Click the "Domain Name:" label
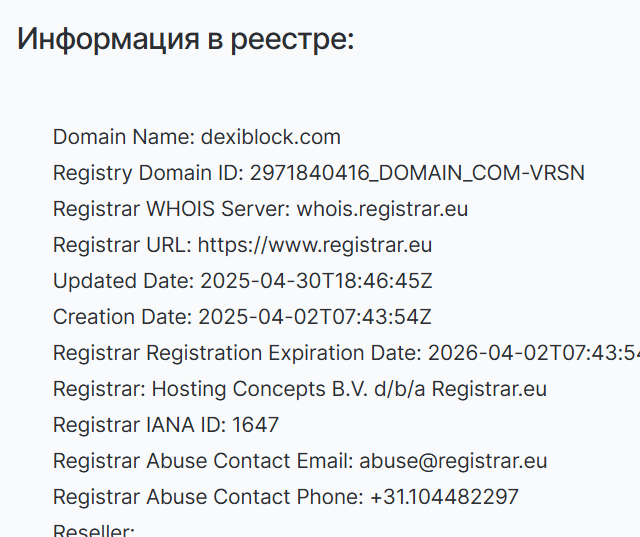Image resolution: width=640 pixels, height=537 pixels. 122,137
